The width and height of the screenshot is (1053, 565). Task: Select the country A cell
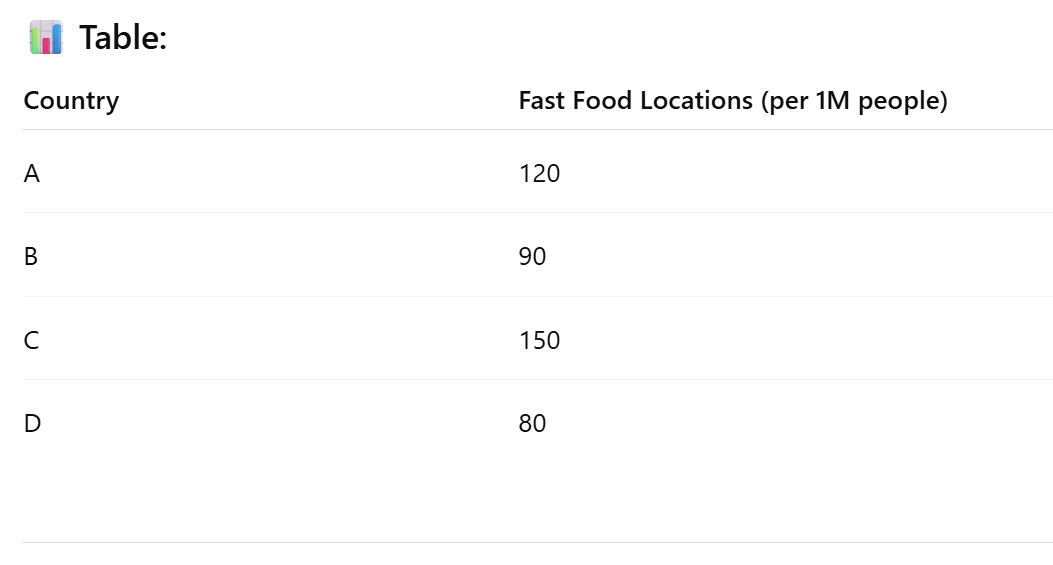(32, 173)
